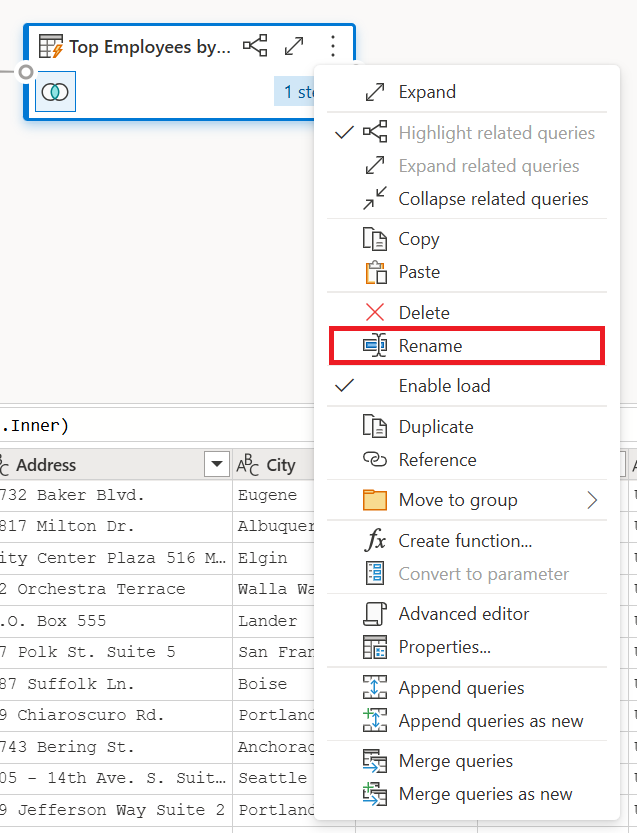637x833 pixels.
Task: Open Advanced editor from menu
Action: click(467, 614)
